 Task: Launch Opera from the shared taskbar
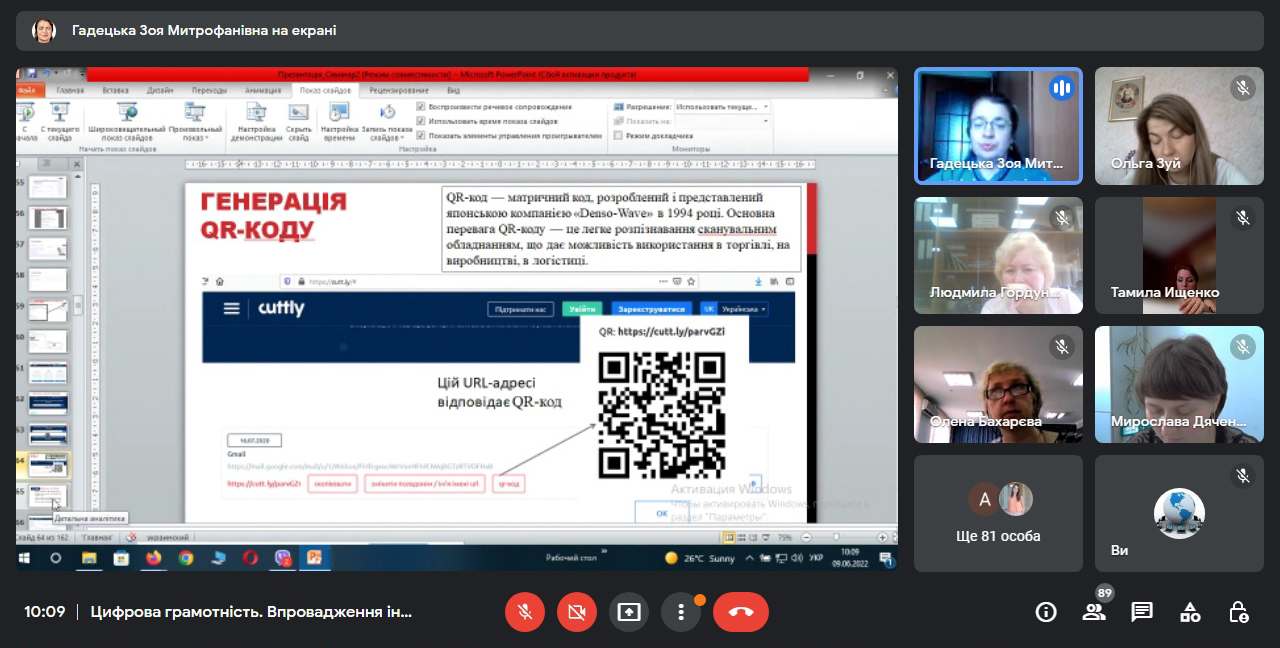(250, 558)
